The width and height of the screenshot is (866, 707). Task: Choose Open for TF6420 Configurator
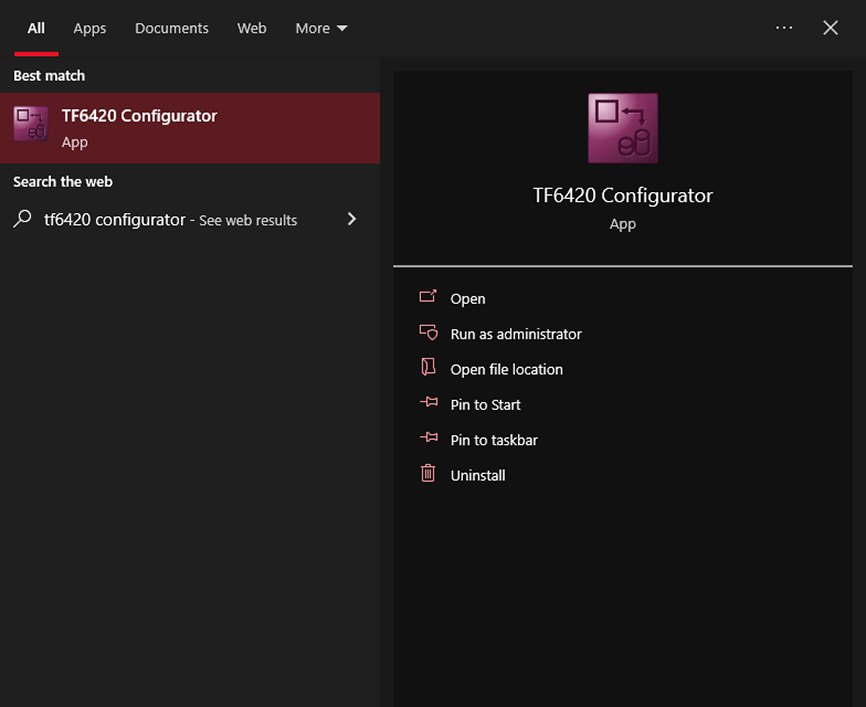[x=468, y=299]
